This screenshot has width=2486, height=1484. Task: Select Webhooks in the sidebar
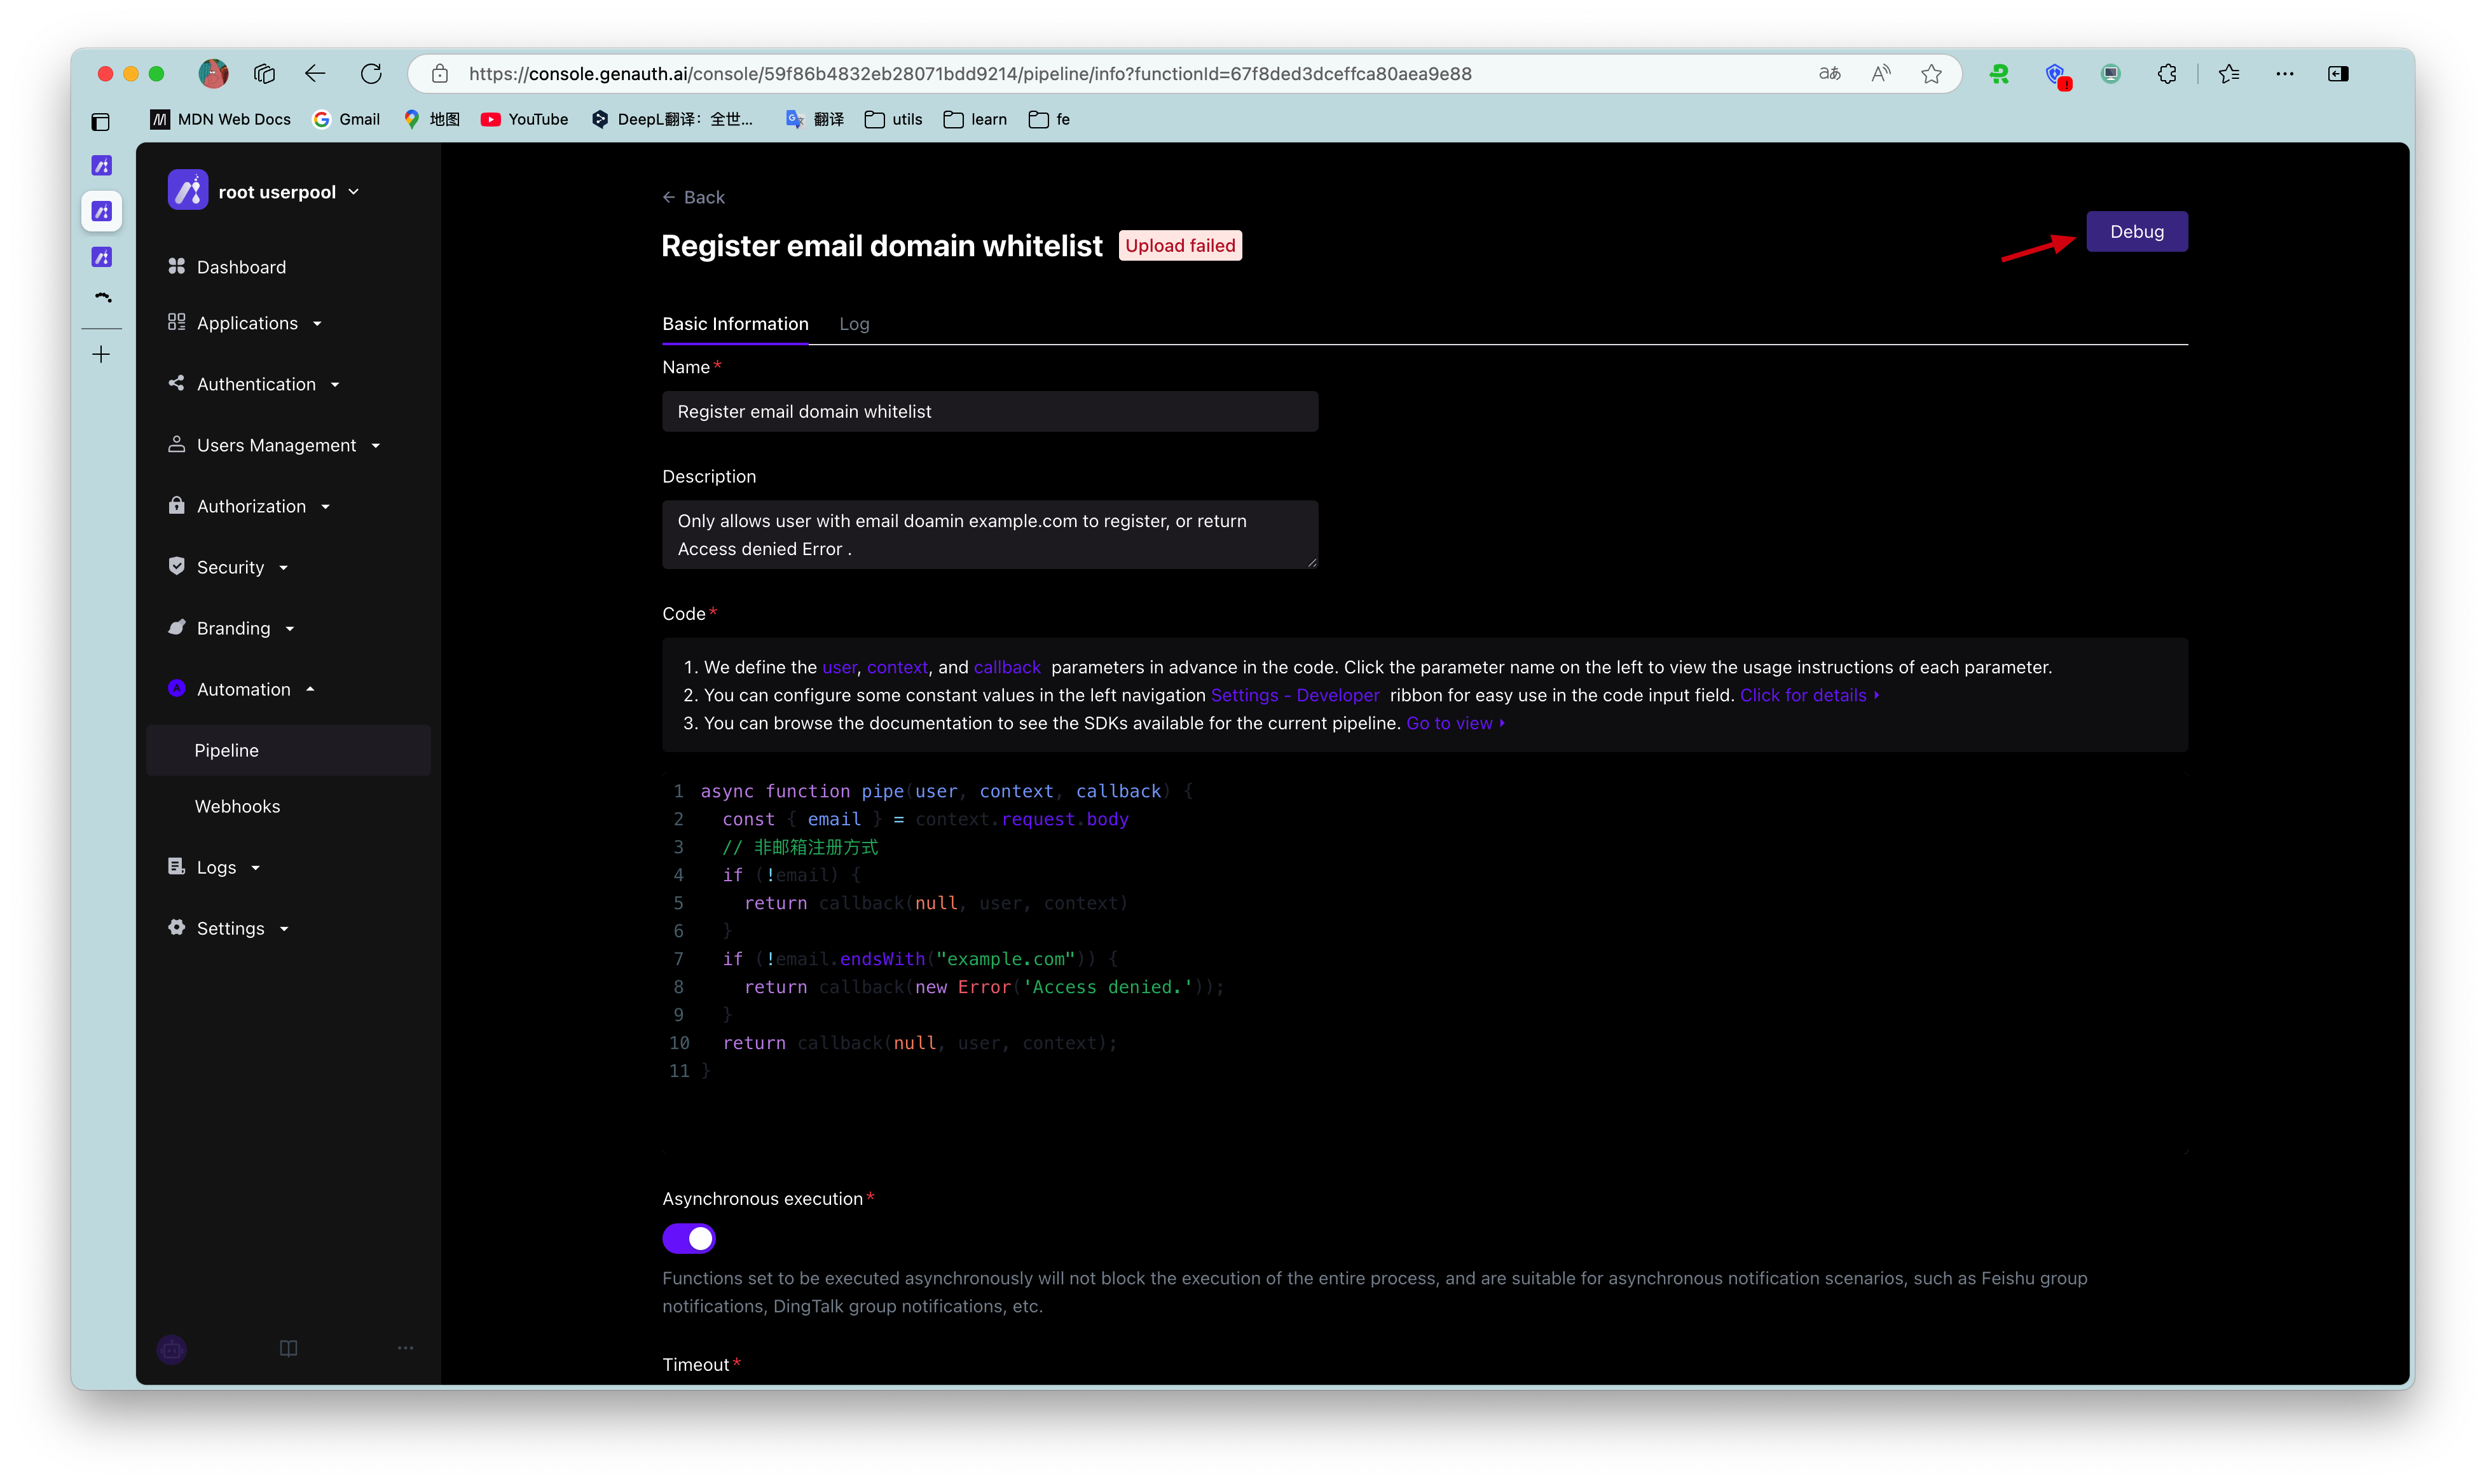point(237,806)
